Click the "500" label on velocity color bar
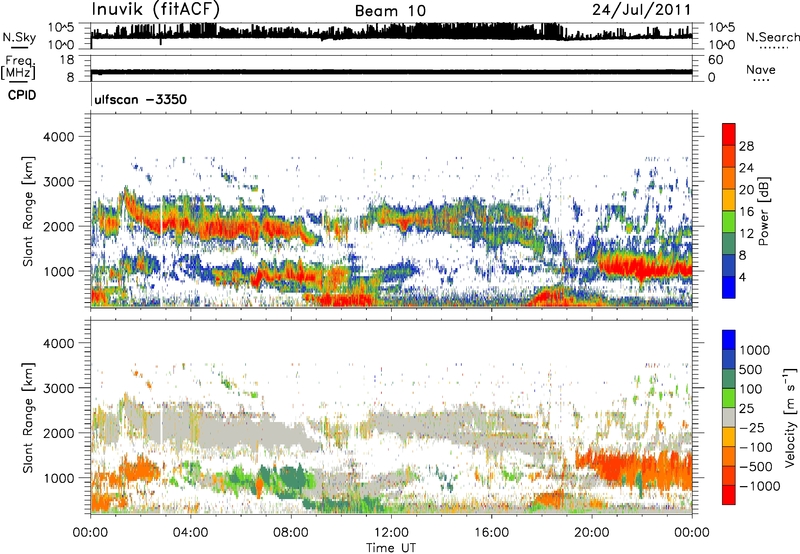Screen dimensions: 800x554 coord(751,370)
